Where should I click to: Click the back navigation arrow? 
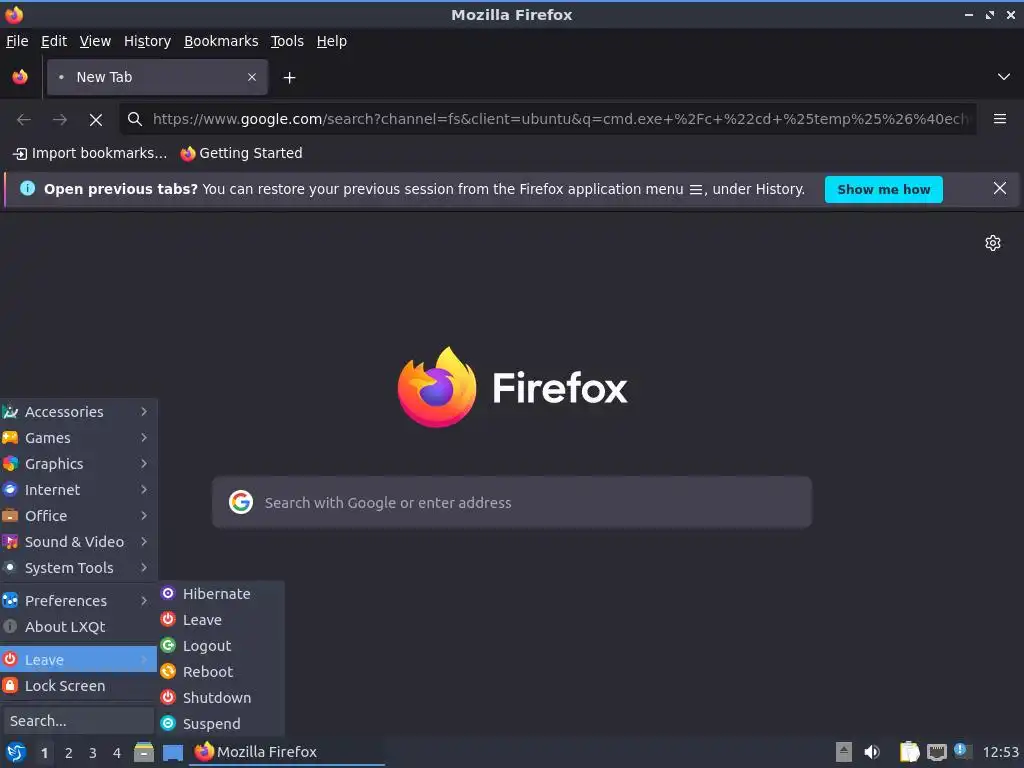(x=24, y=120)
